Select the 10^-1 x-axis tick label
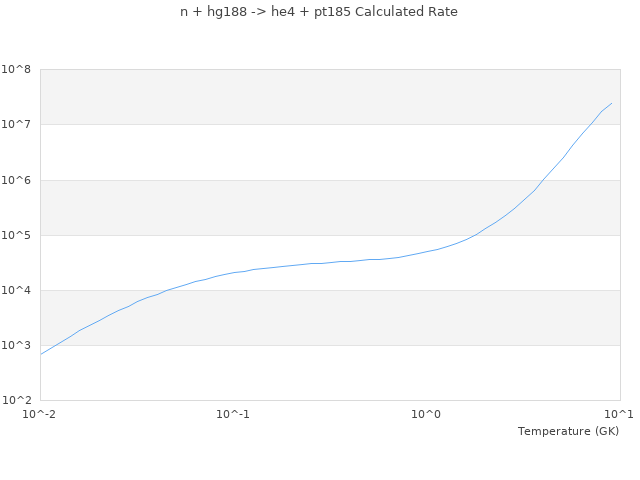This screenshot has height=480, width=640. pos(233,414)
